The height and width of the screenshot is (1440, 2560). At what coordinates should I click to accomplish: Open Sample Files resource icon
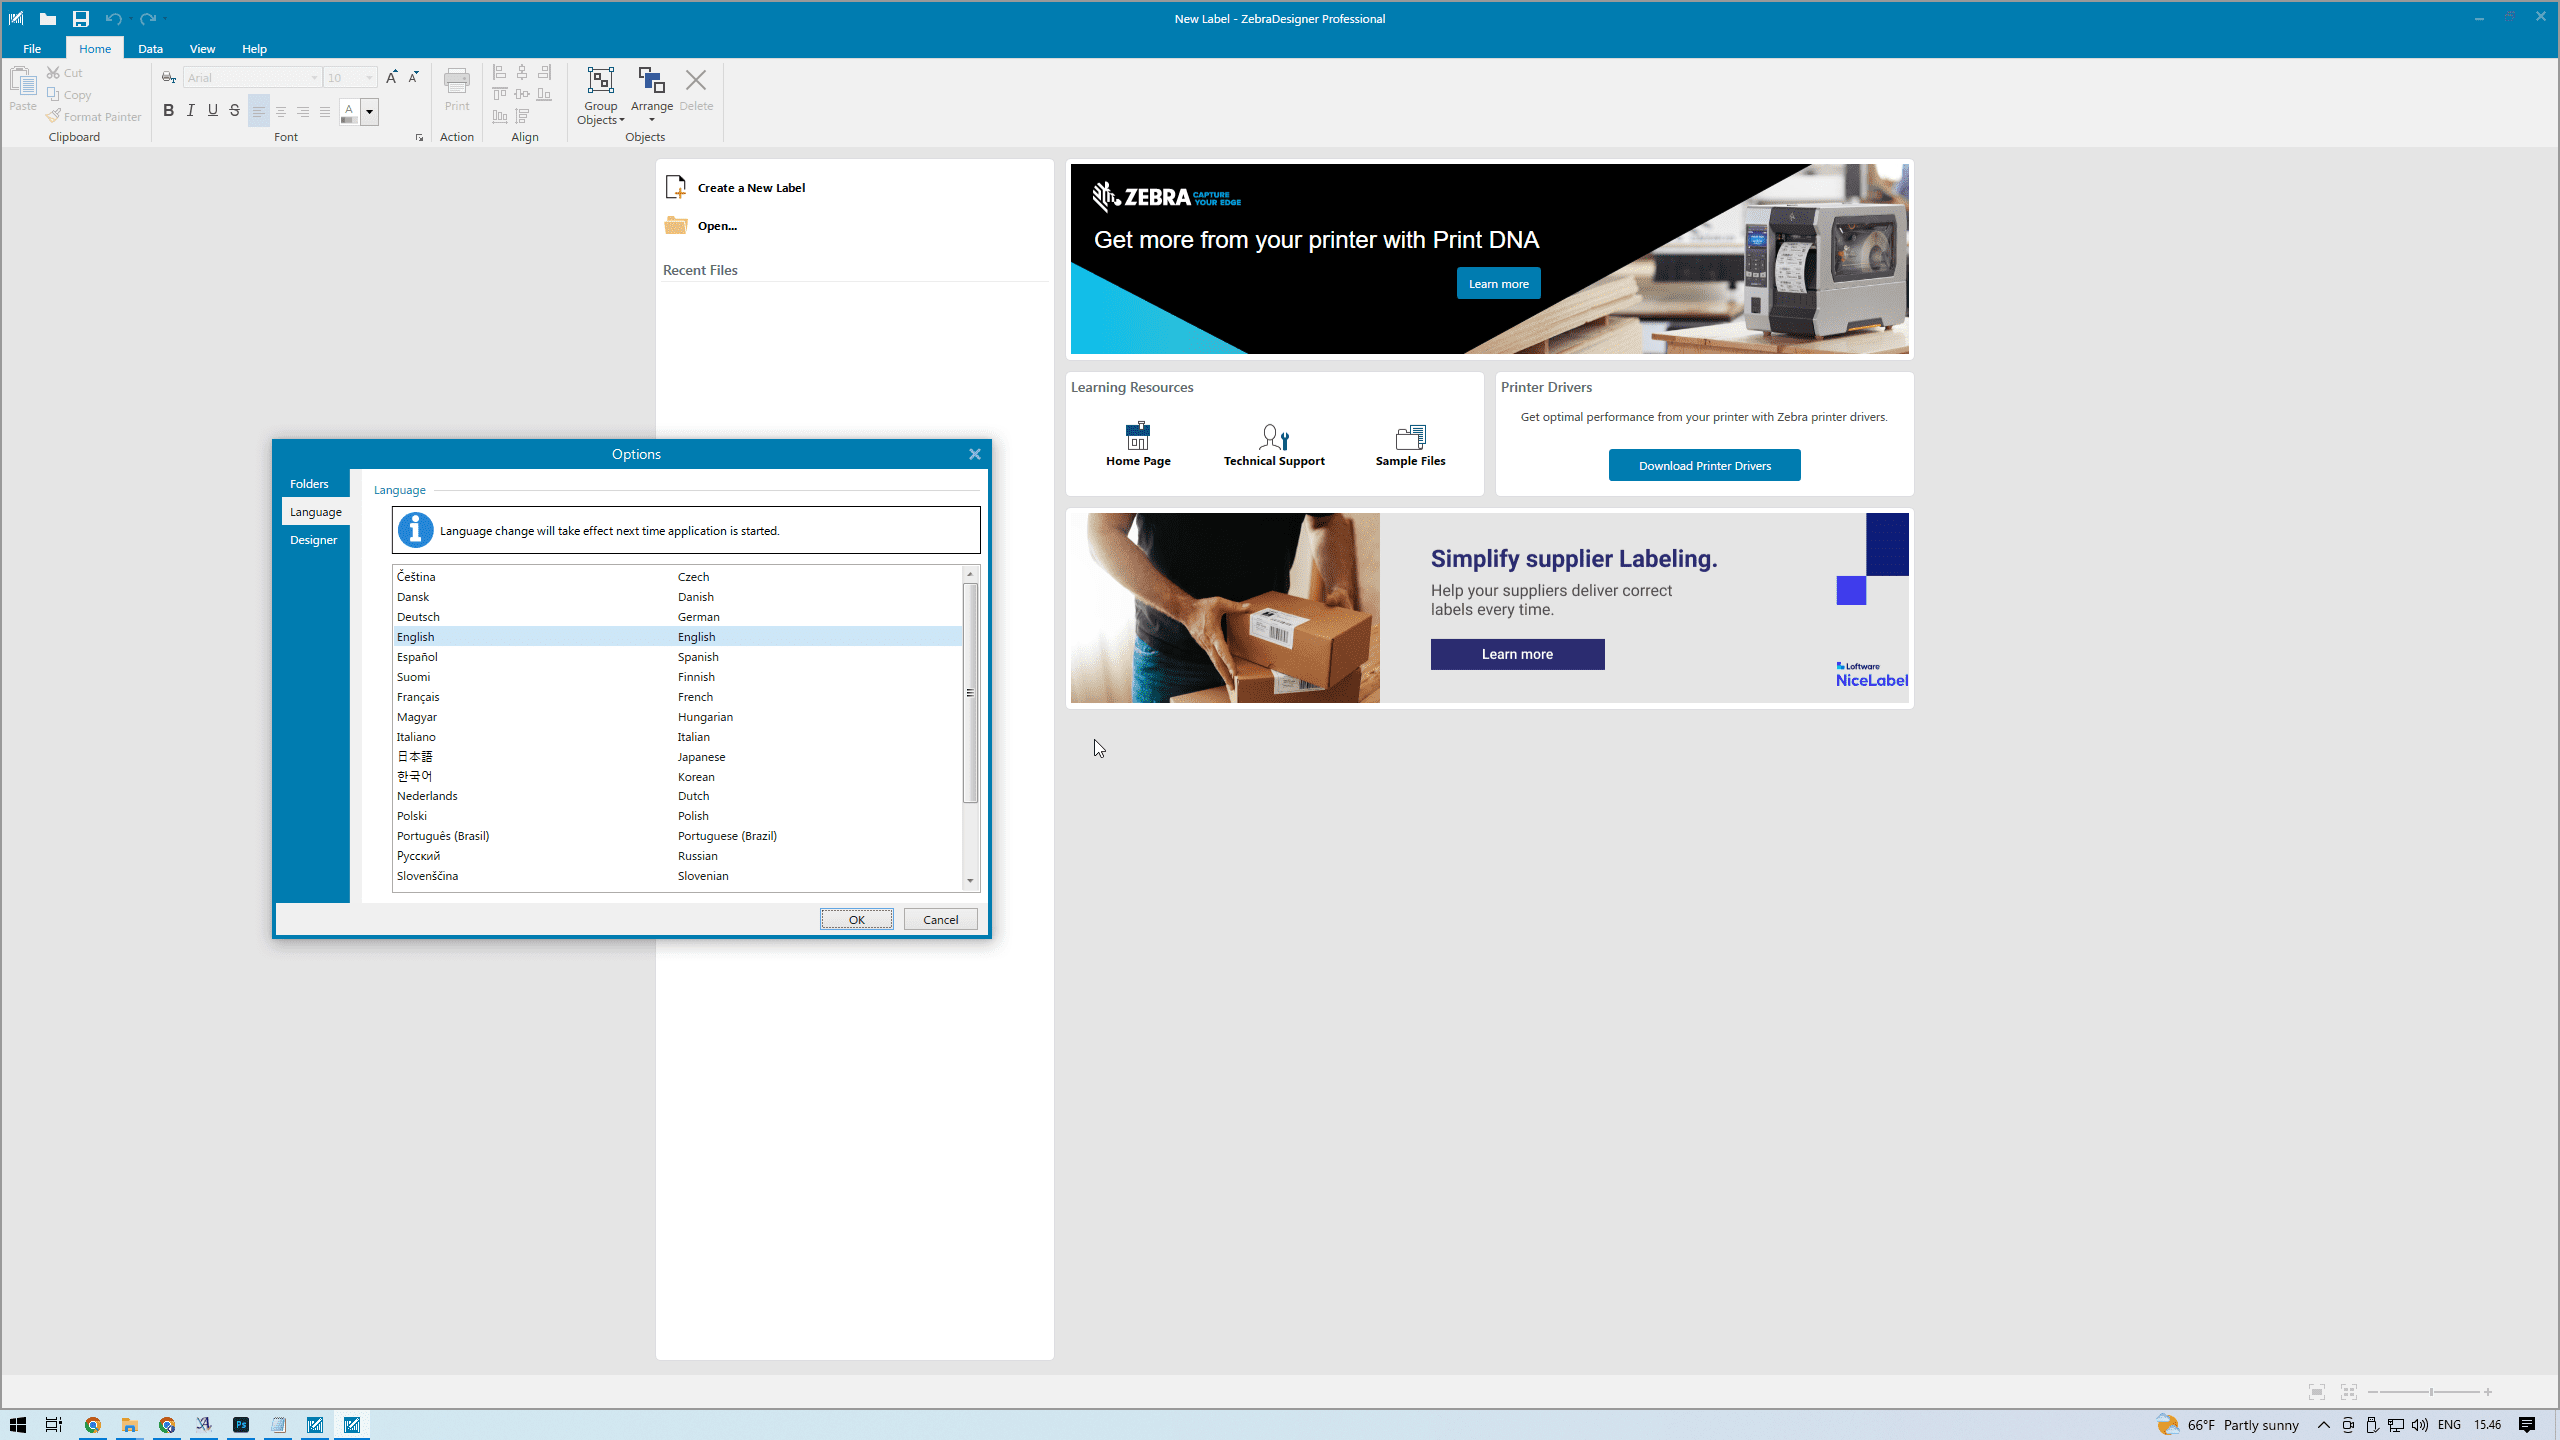click(x=1410, y=437)
